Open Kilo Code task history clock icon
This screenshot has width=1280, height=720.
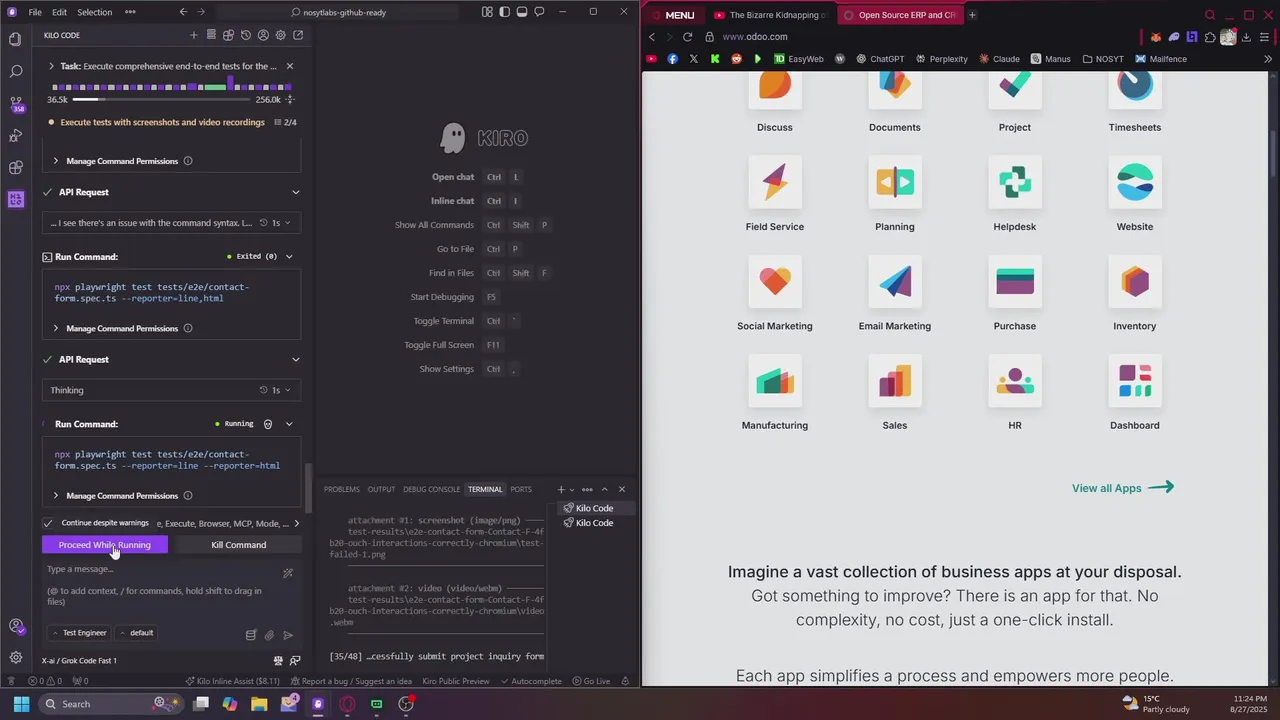click(x=246, y=35)
